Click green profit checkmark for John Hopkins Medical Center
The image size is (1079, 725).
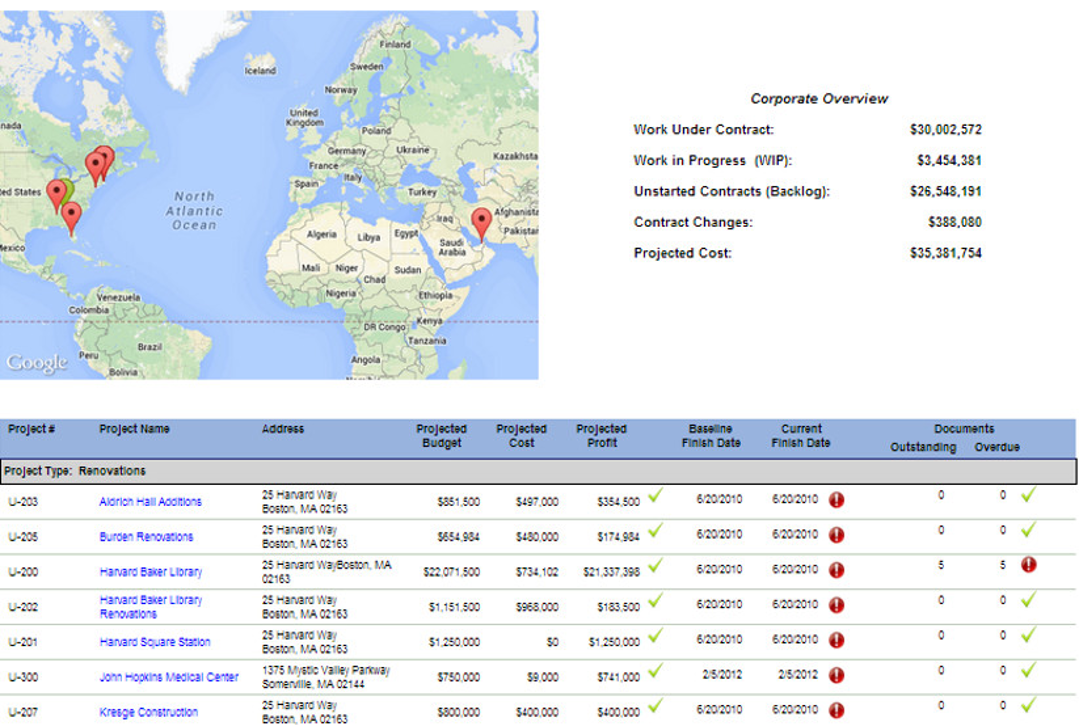click(655, 671)
